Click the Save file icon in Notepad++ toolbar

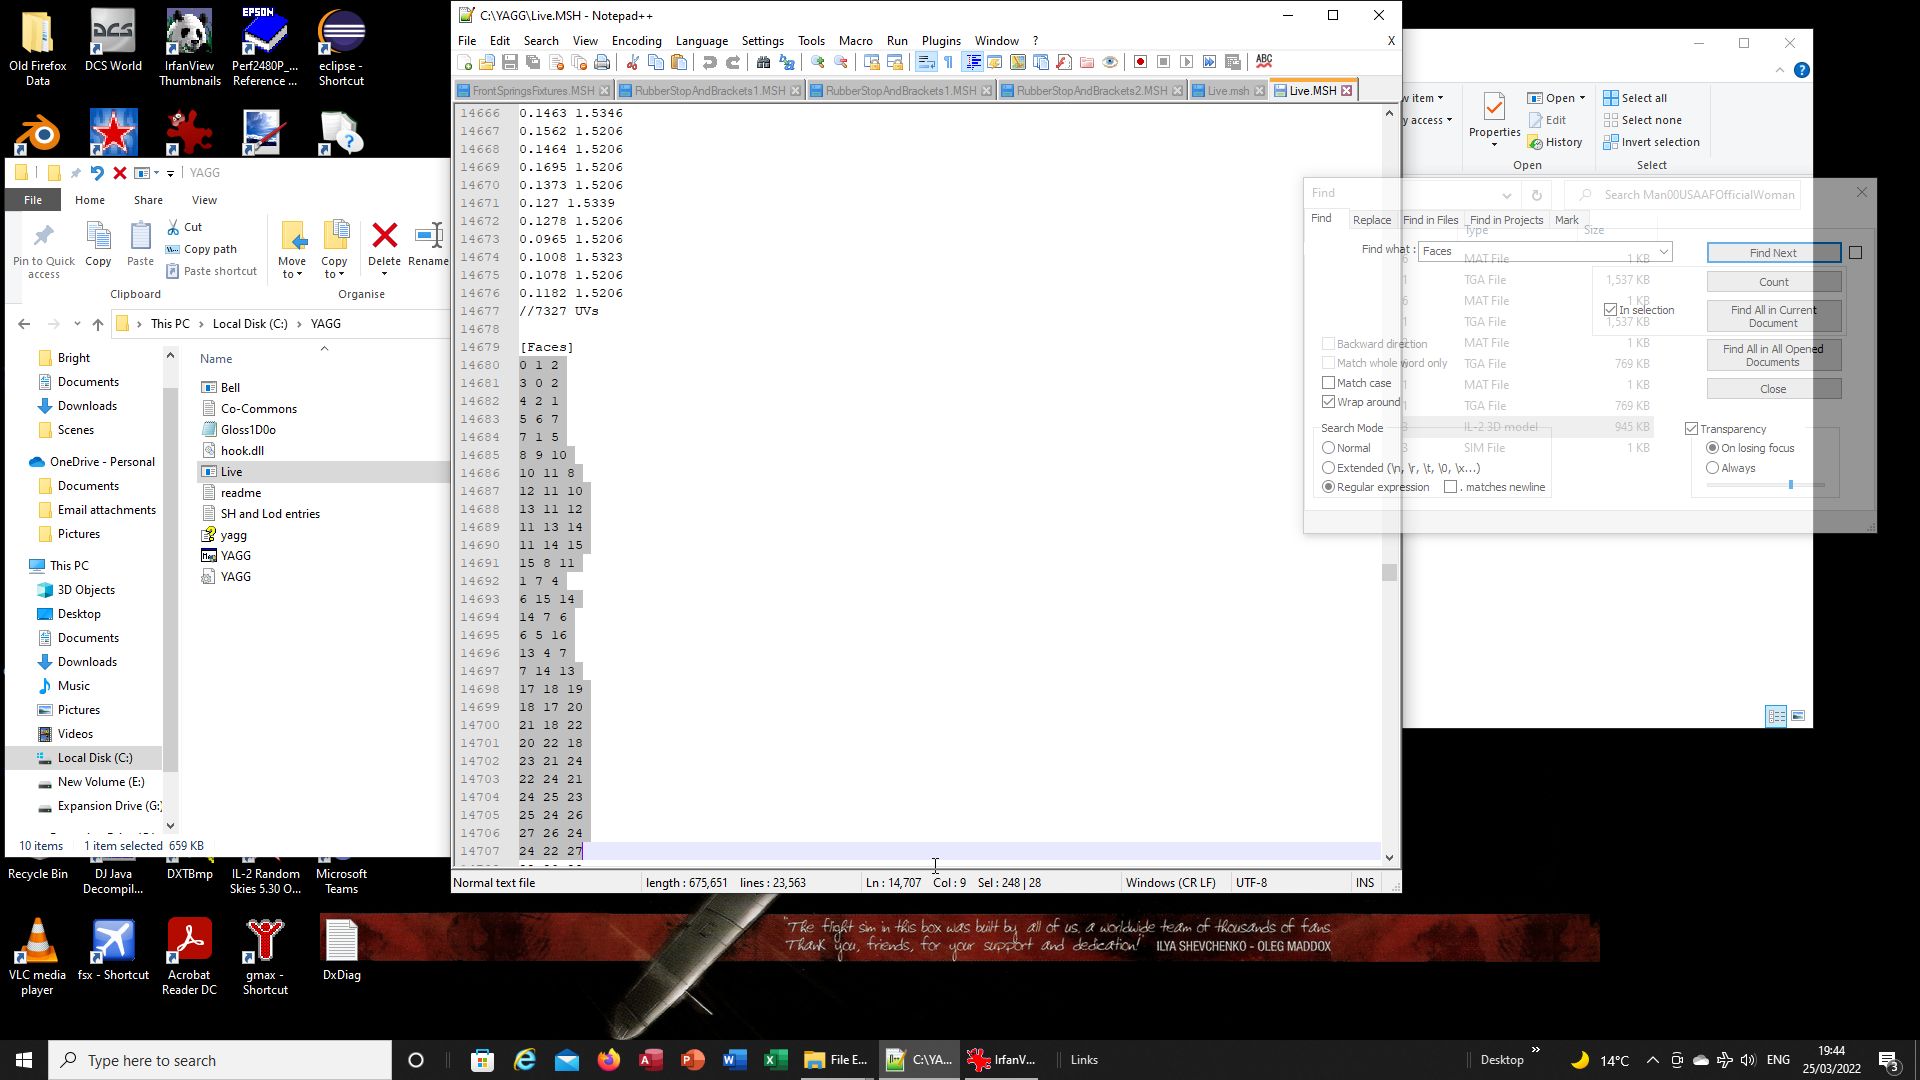point(510,62)
